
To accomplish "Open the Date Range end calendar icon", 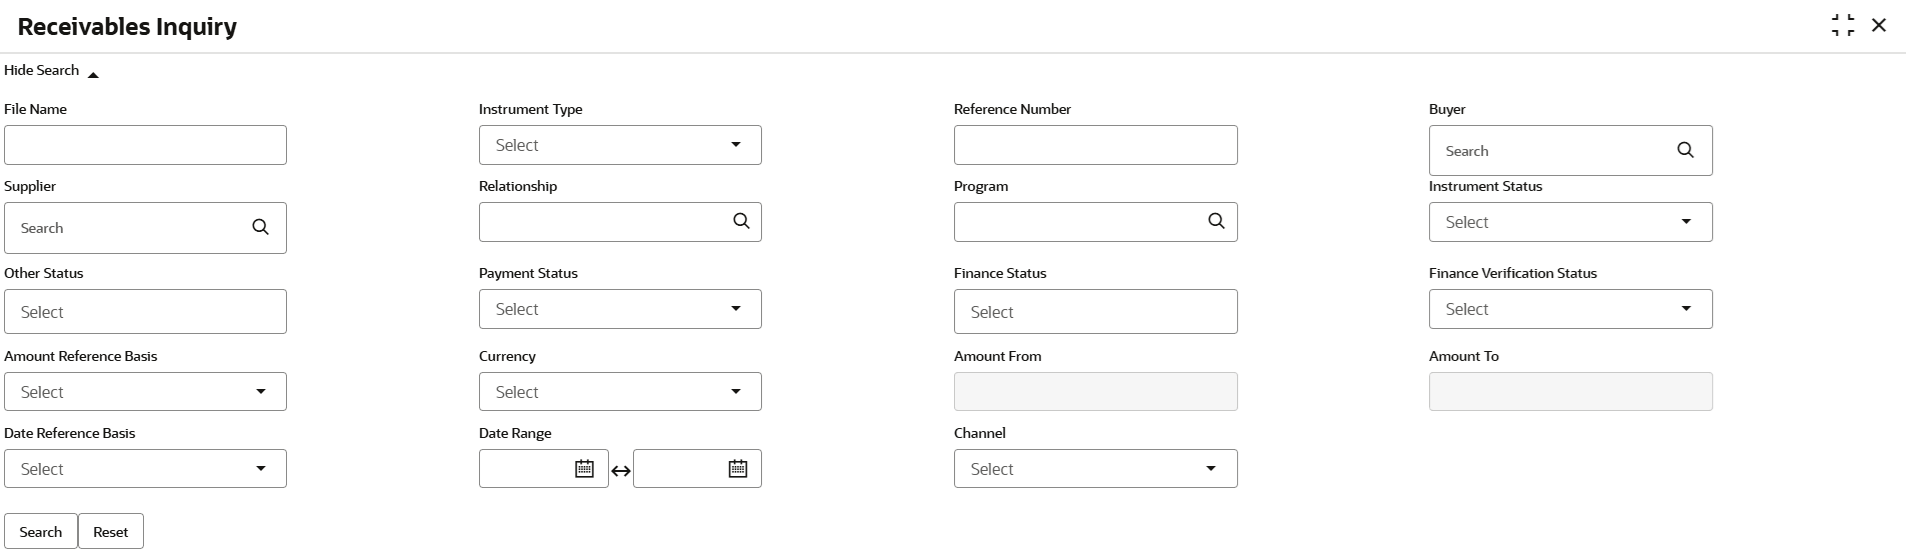I will tap(738, 468).
